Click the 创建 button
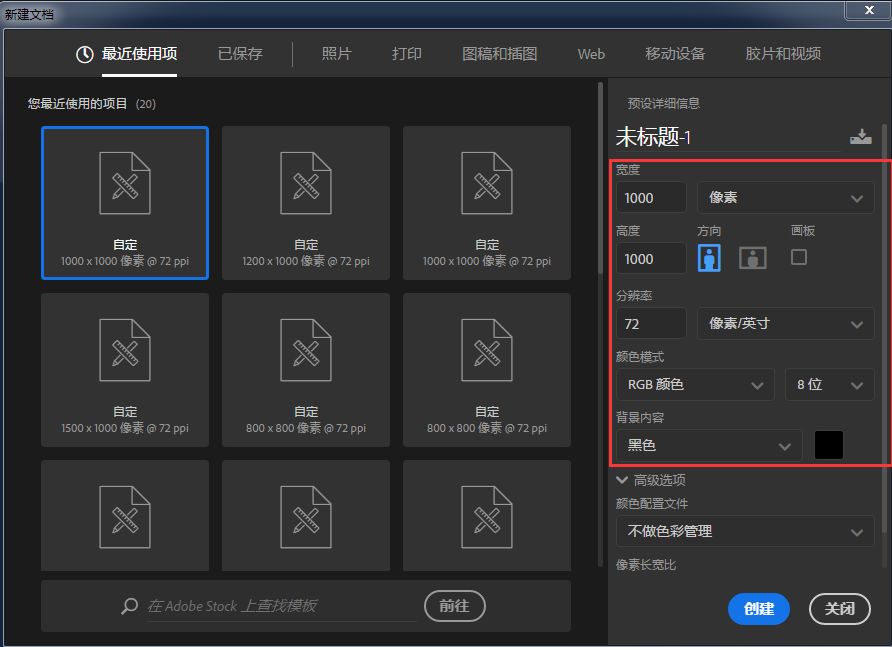Viewport: 892px width, 647px height. coord(758,609)
